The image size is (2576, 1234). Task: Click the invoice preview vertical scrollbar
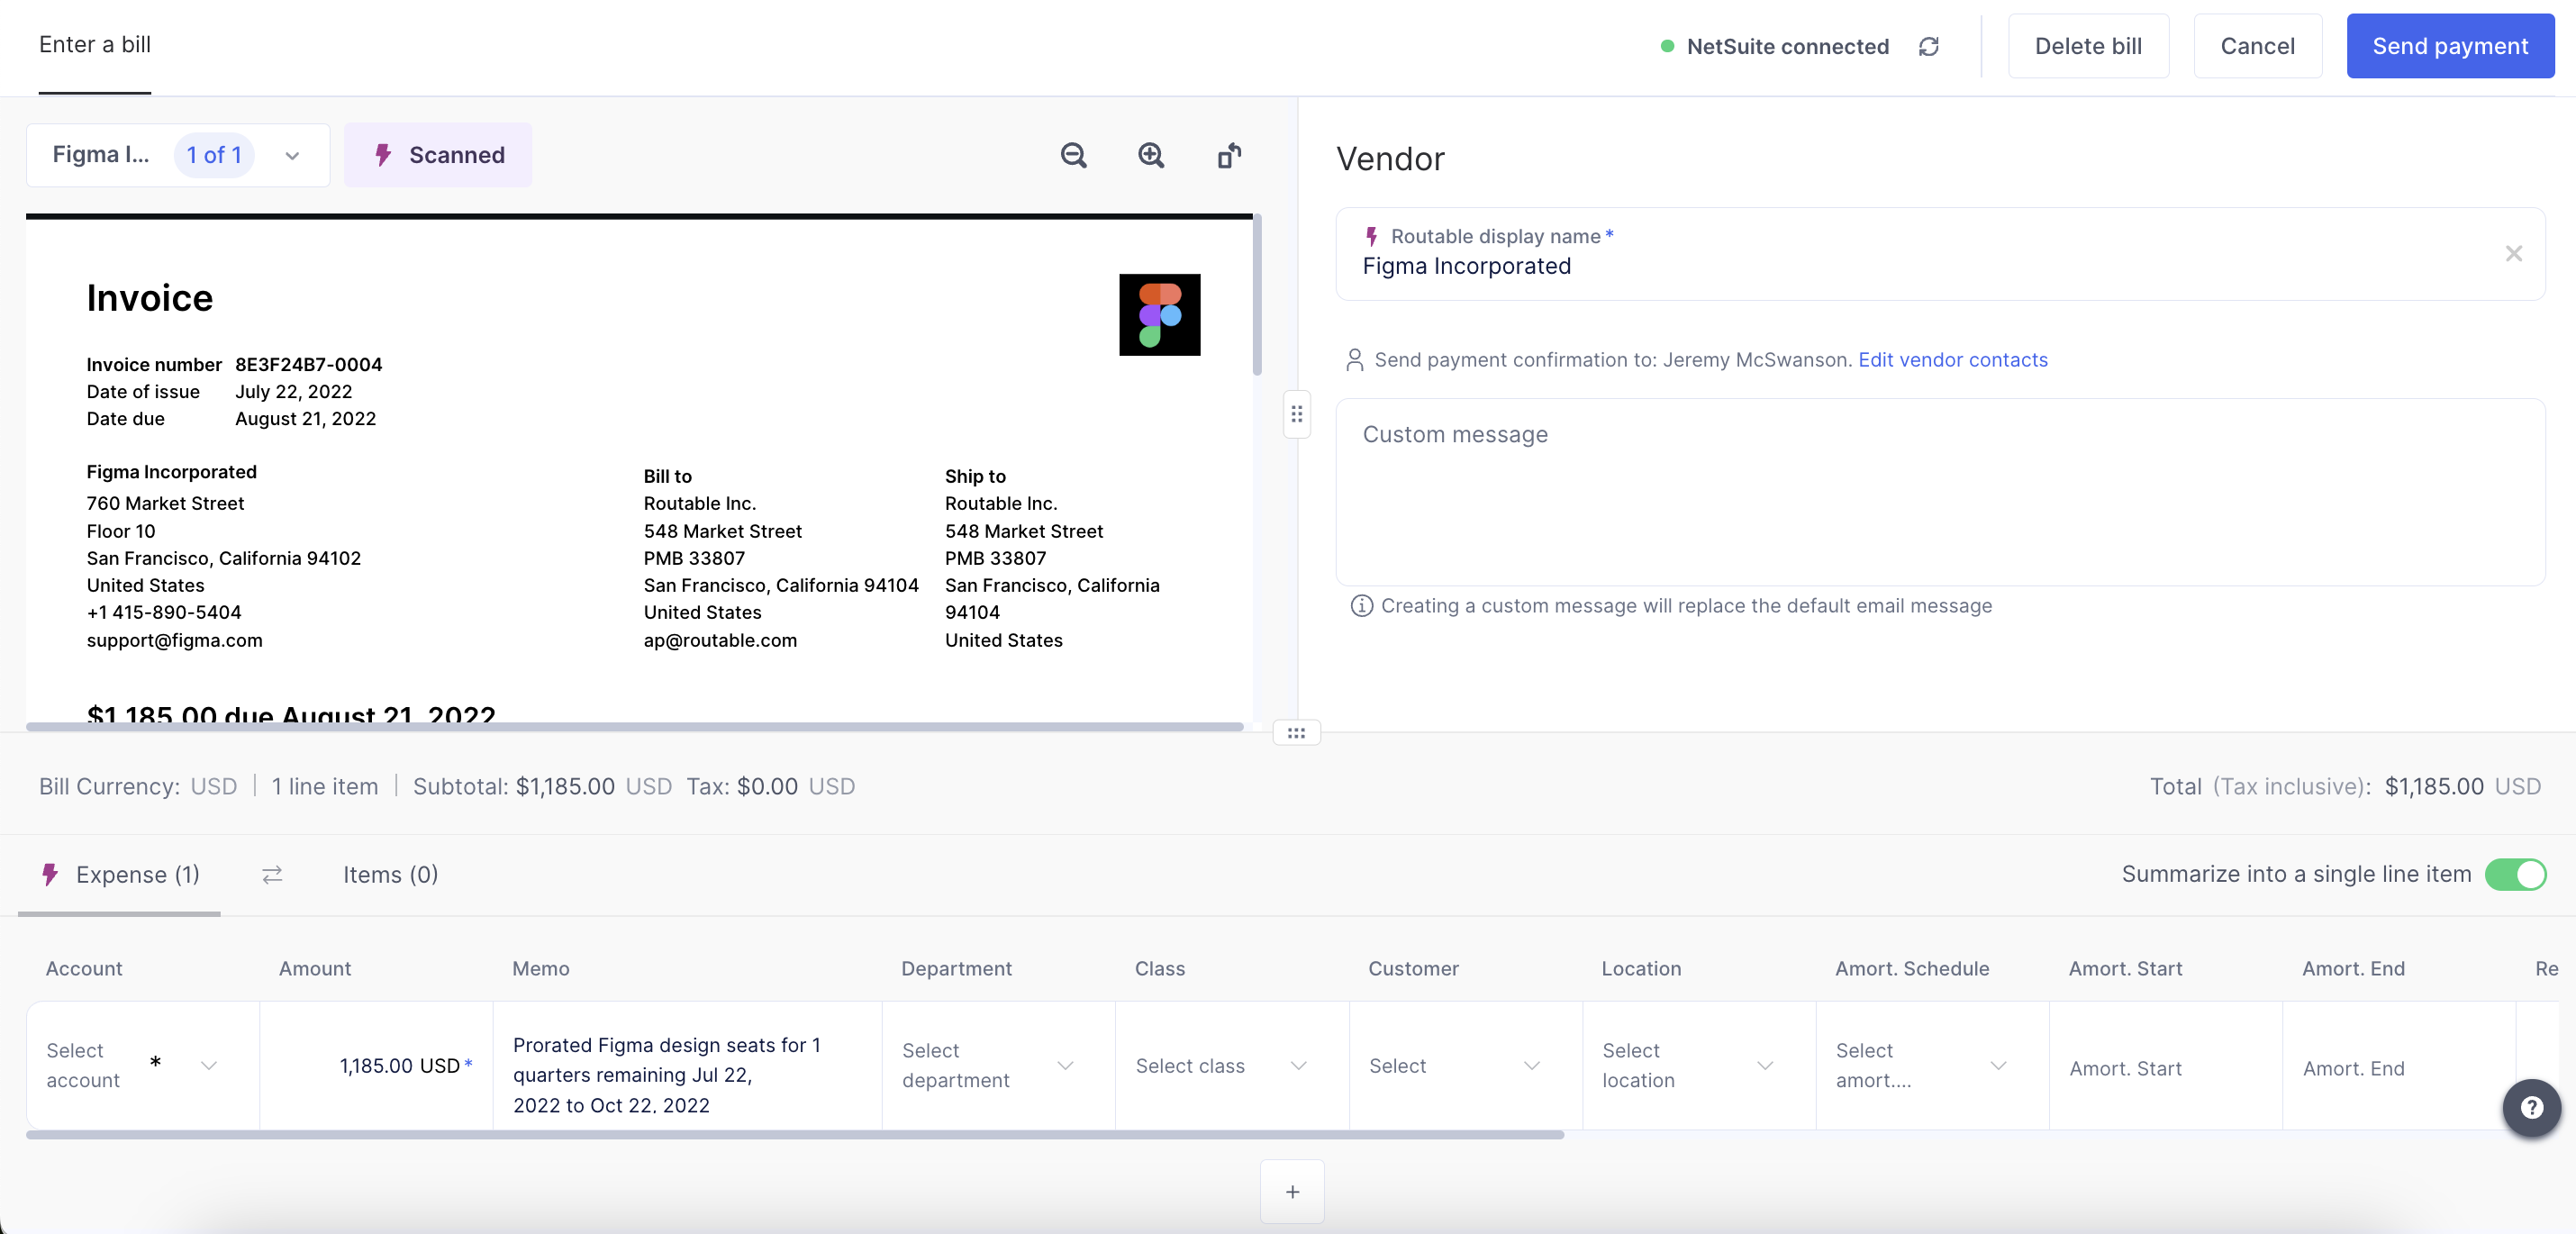coord(1257,296)
